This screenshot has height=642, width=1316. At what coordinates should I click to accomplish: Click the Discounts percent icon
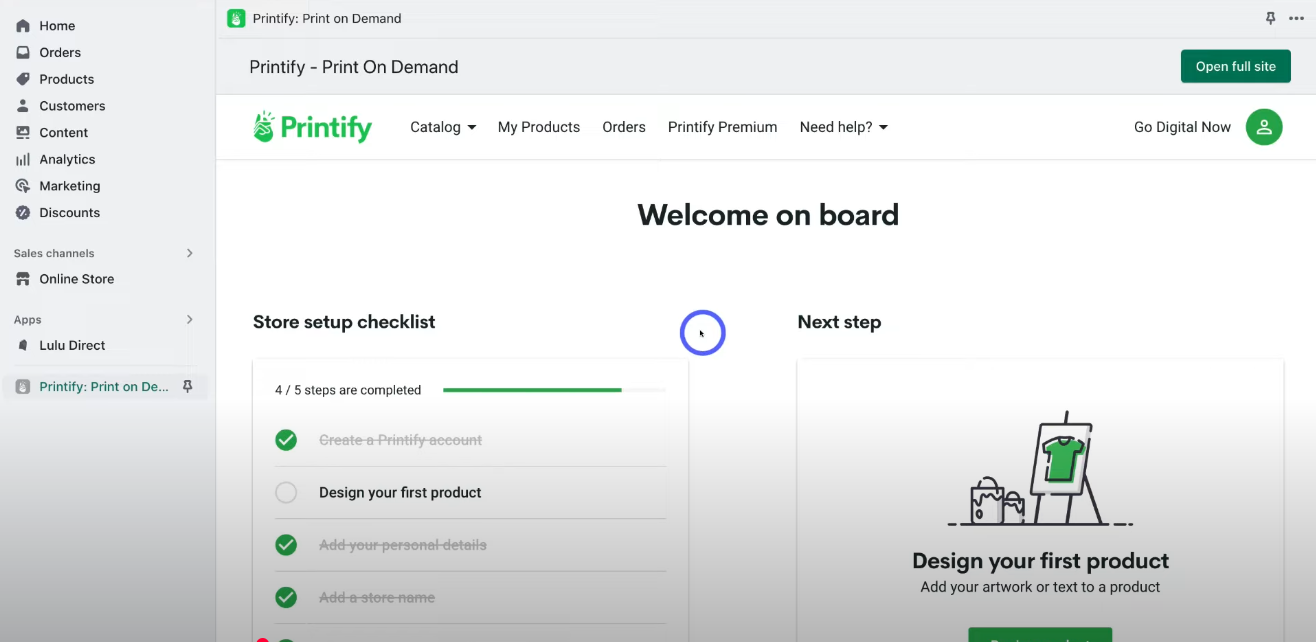pyautogui.click(x=23, y=212)
